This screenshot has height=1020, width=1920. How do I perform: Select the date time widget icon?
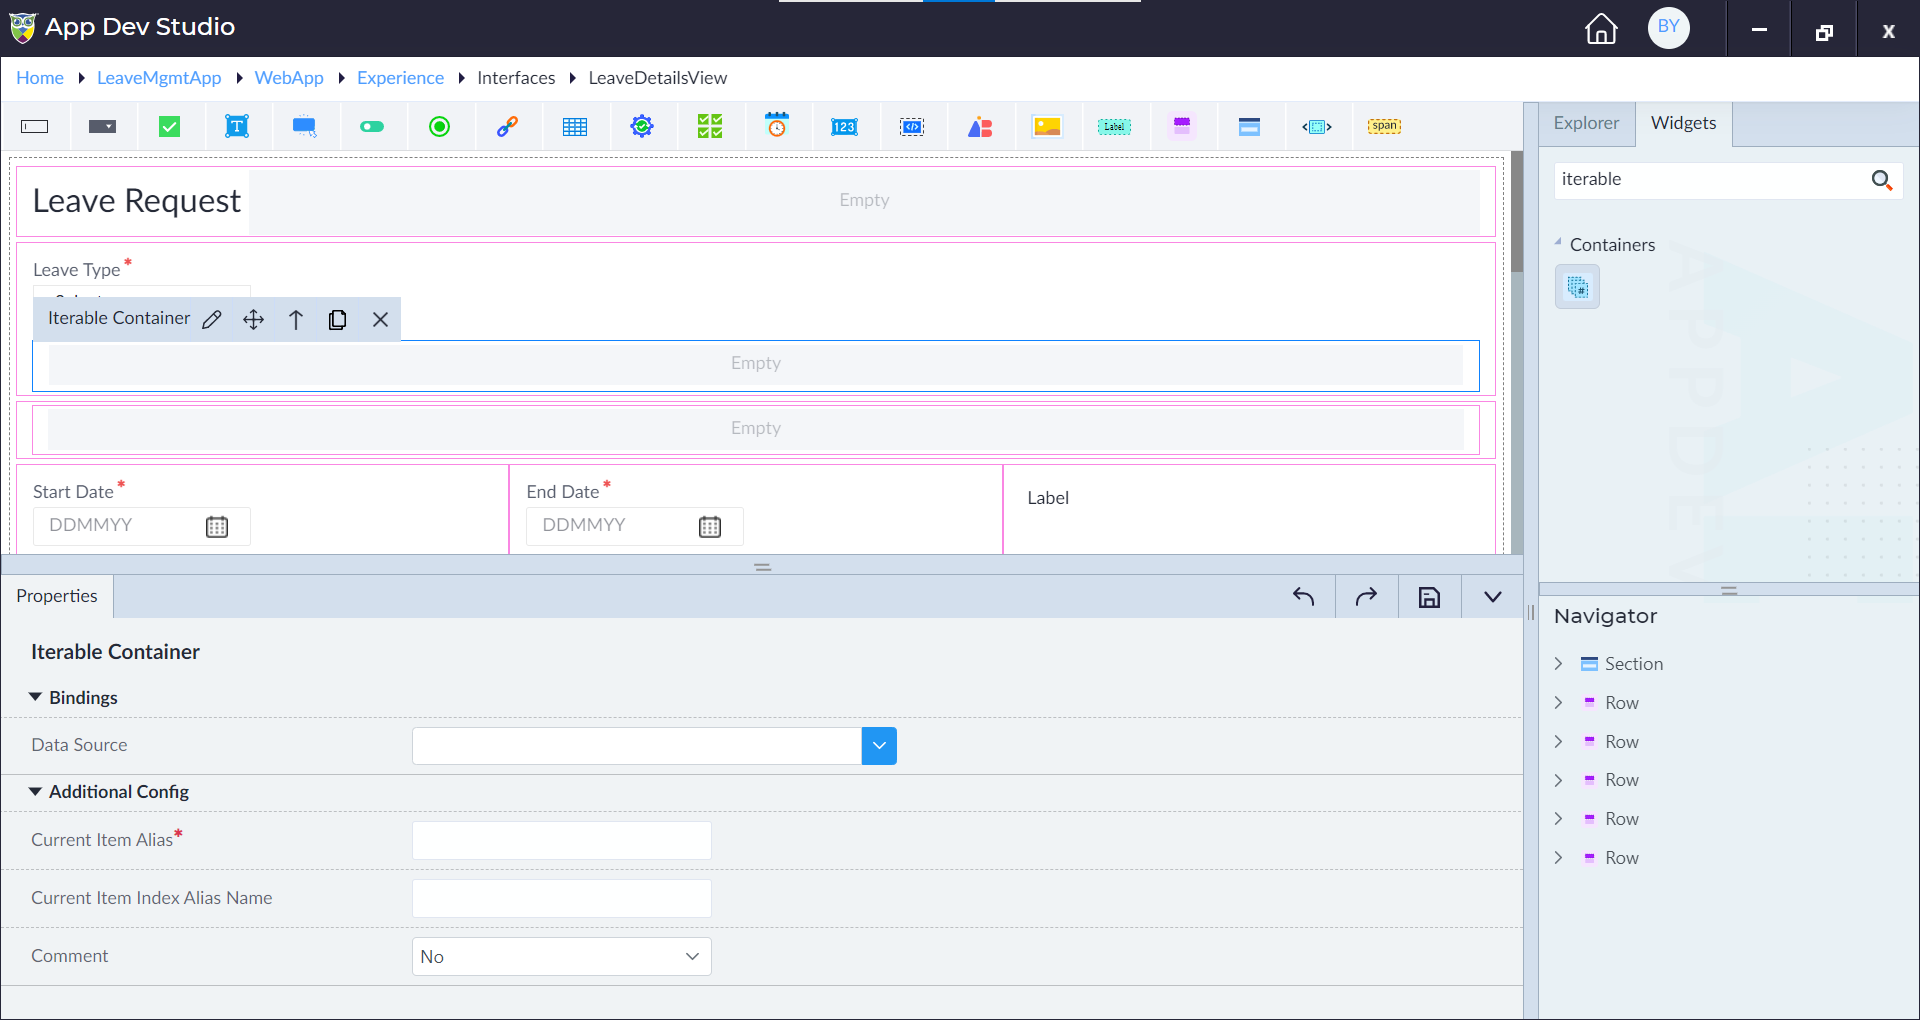point(777,125)
